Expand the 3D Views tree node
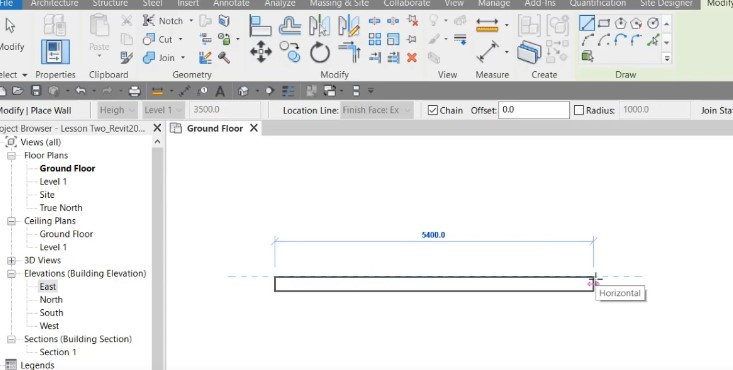The width and height of the screenshot is (733, 370). 12,261
